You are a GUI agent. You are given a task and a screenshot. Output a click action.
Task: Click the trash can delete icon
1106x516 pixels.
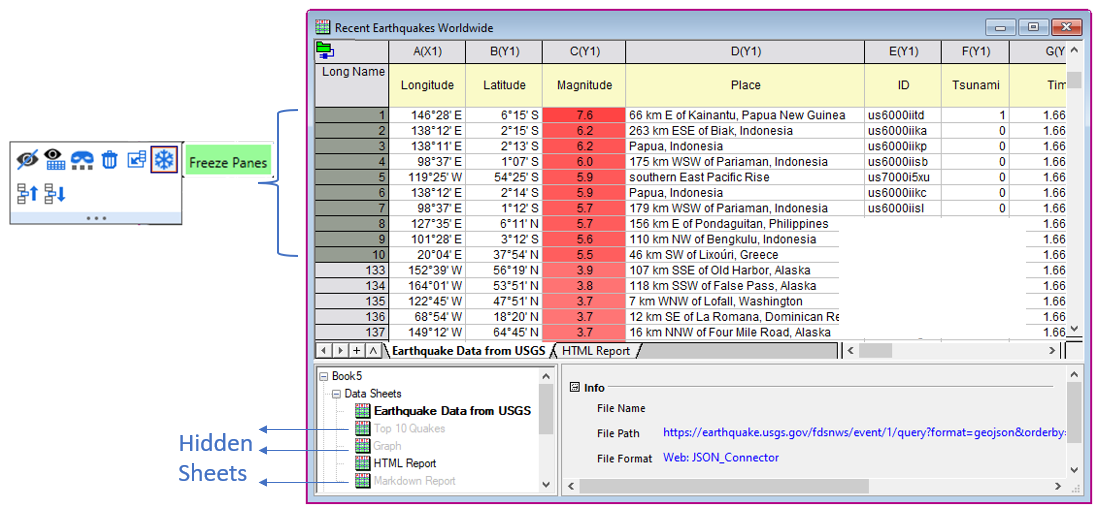pyautogui.click(x=109, y=159)
